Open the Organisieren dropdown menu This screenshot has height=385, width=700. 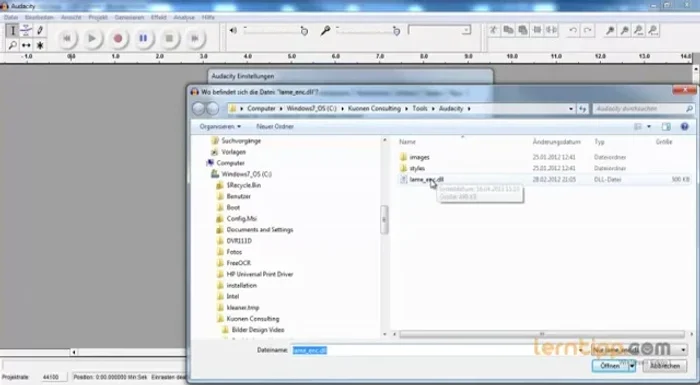(x=220, y=126)
